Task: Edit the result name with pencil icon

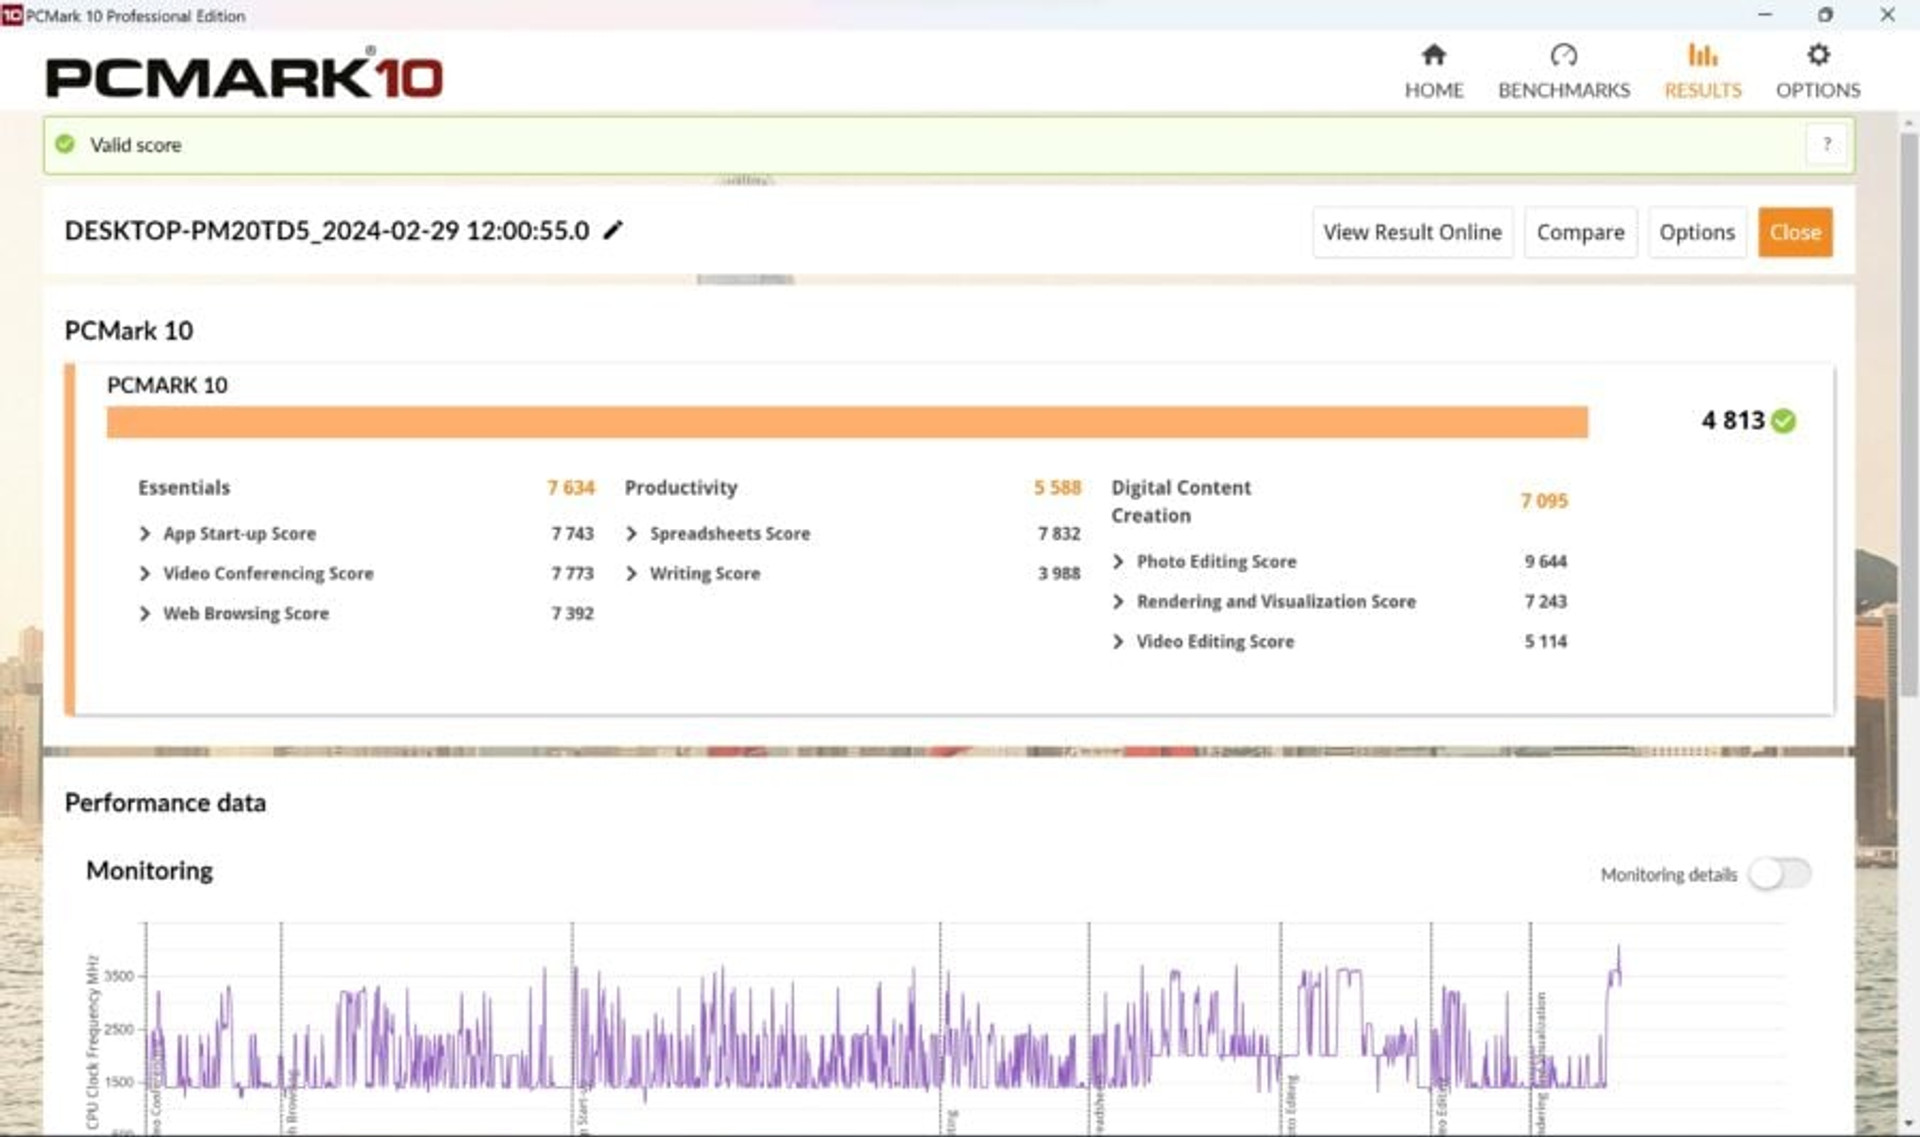Action: click(613, 230)
